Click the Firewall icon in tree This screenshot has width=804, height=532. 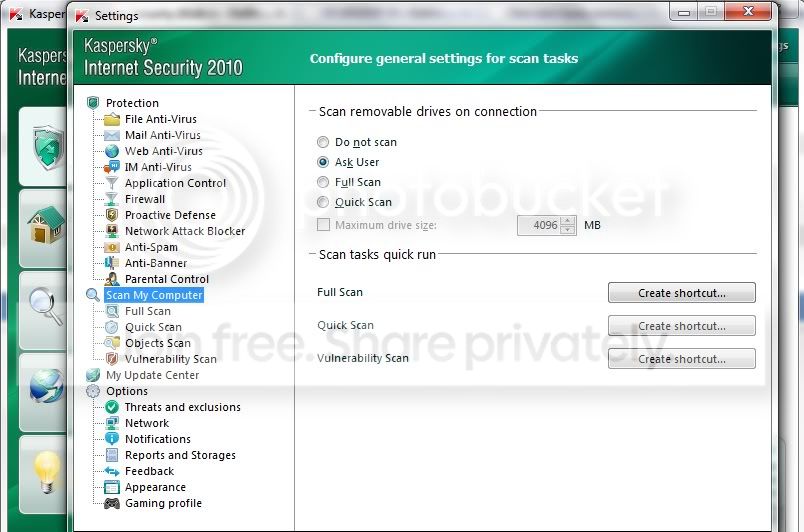coord(112,199)
